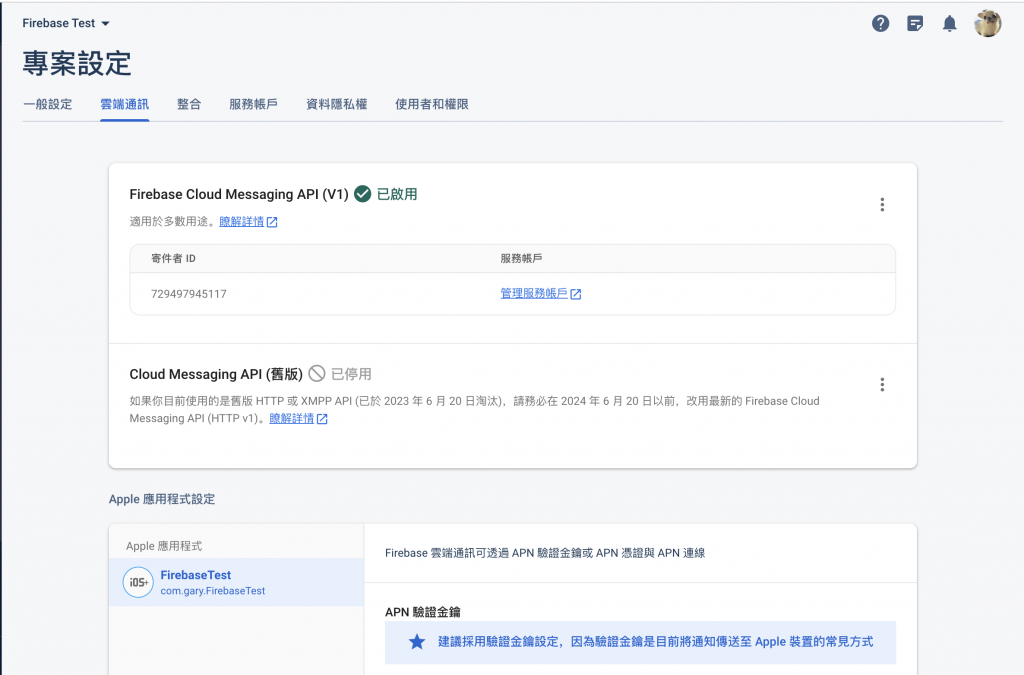Viewport: 1024px width, 675px height.
Task: Open the 使用者和權限 tab
Action: tap(432, 104)
